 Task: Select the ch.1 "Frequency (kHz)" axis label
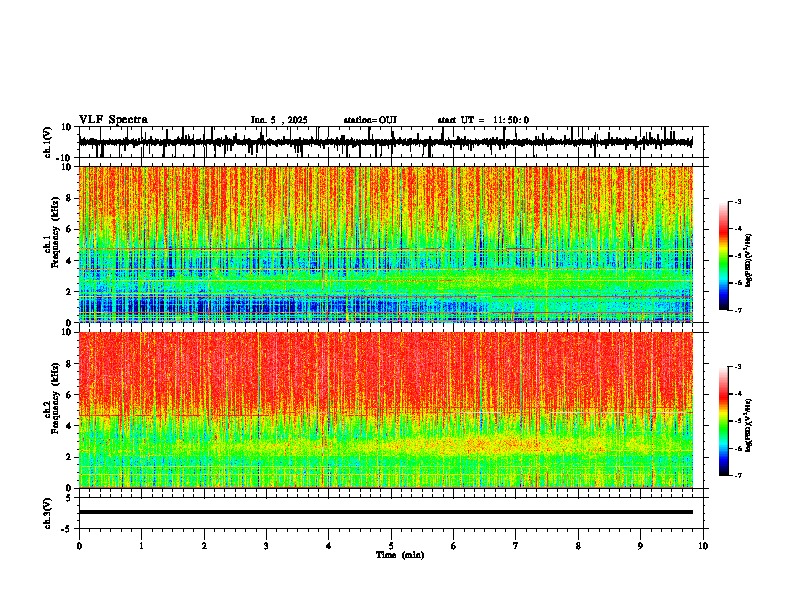pyautogui.click(x=55, y=232)
